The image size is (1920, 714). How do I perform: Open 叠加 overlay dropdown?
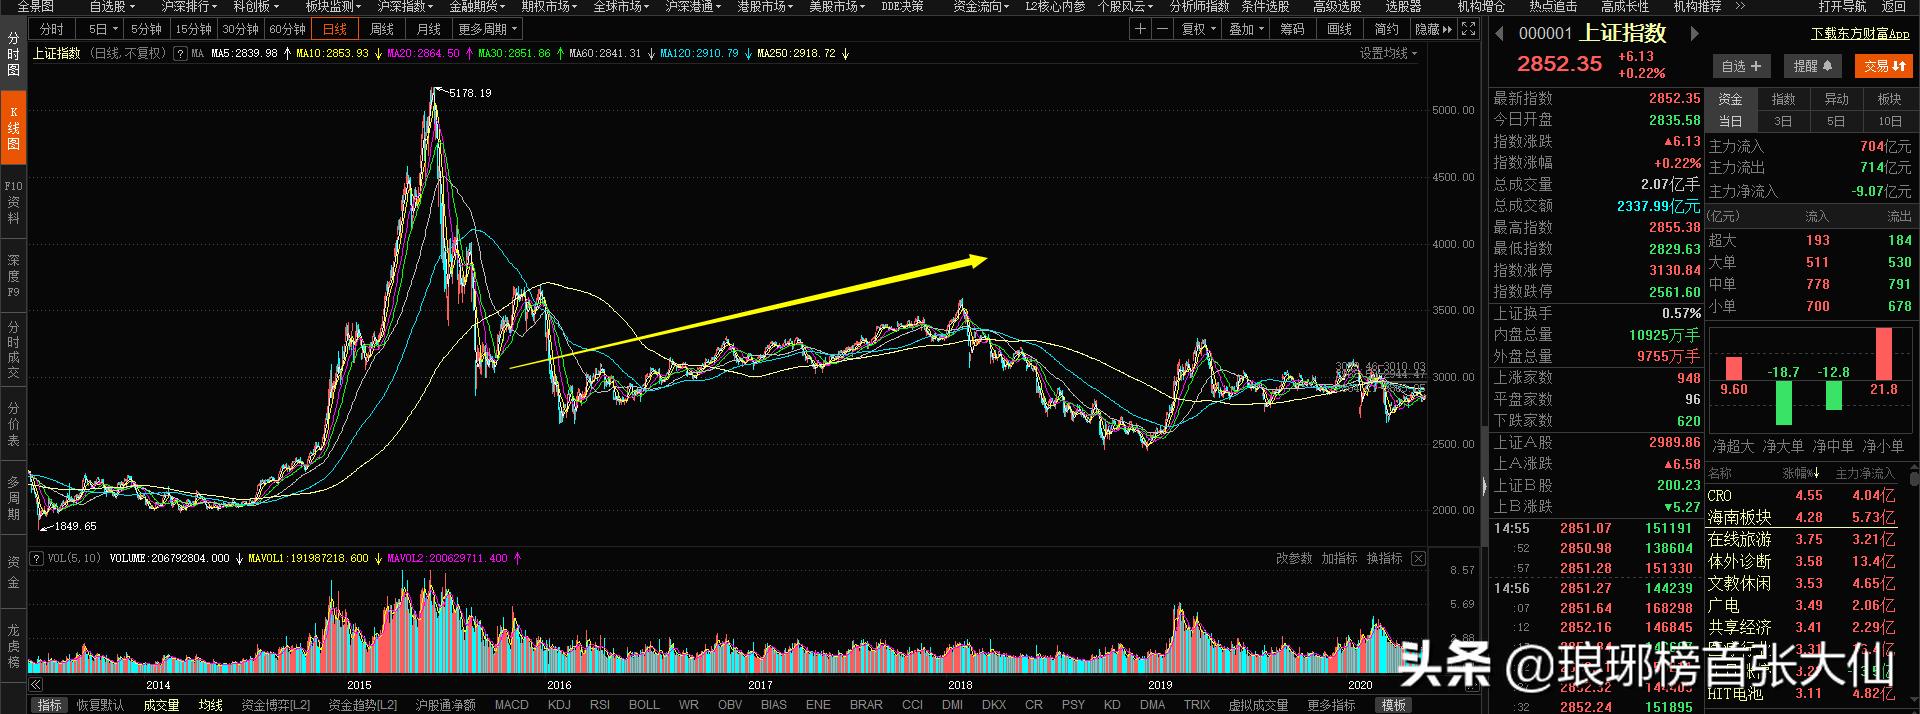point(1246,29)
